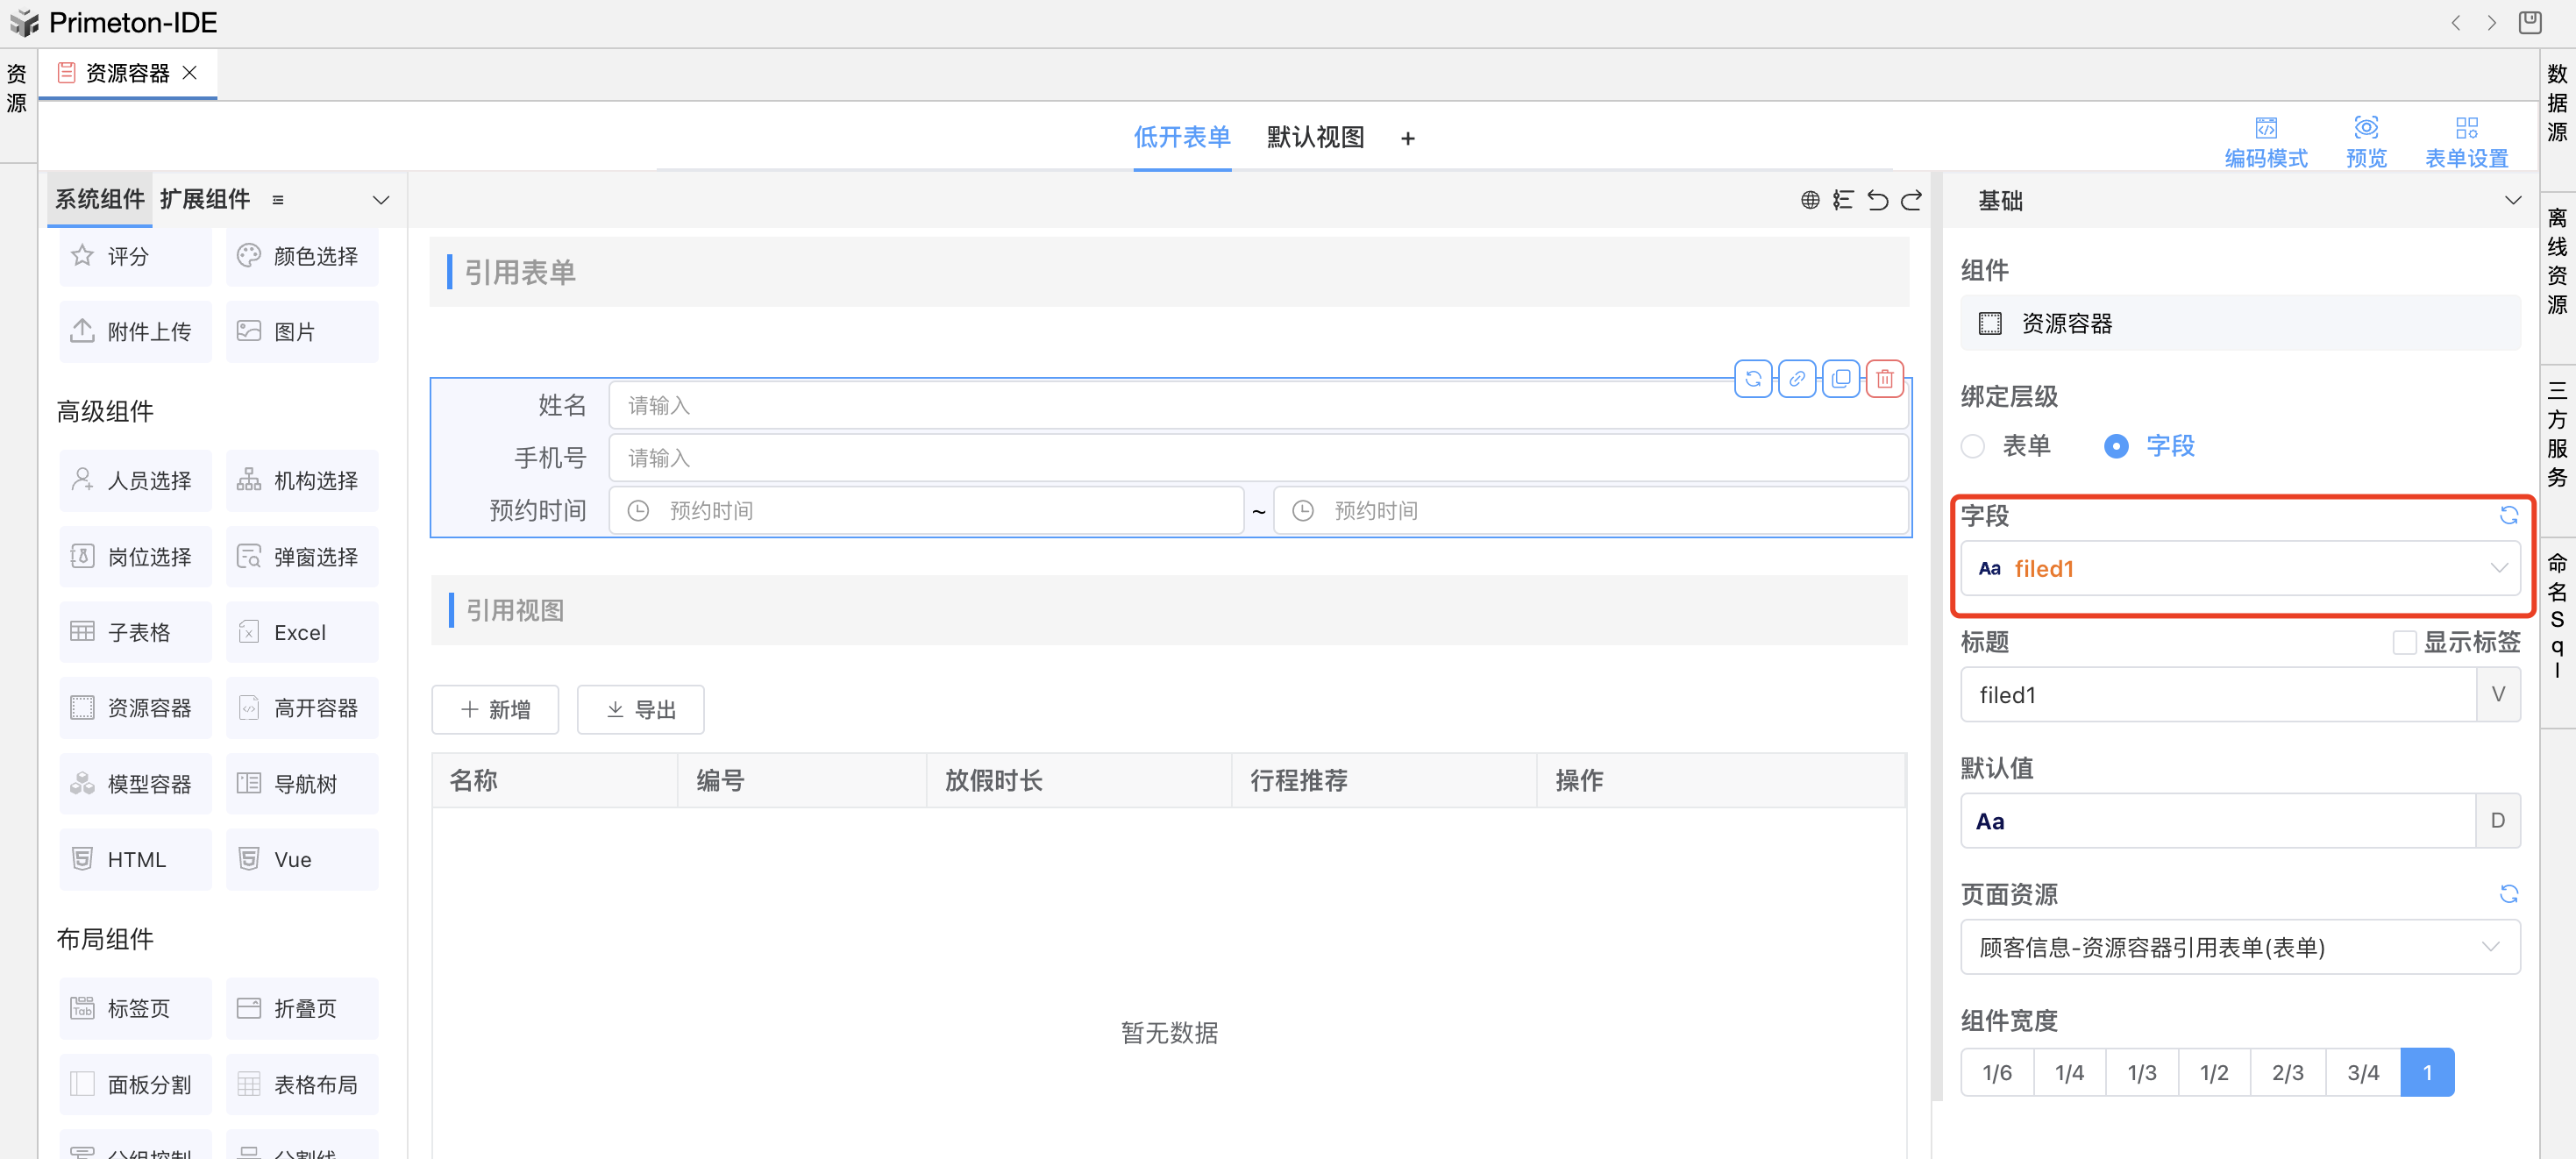Image resolution: width=2576 pixels, height=1159 pixels.
Task: Switch to 扩展组件 components tab
Action: pyautogui.click(x=205, y=199)
